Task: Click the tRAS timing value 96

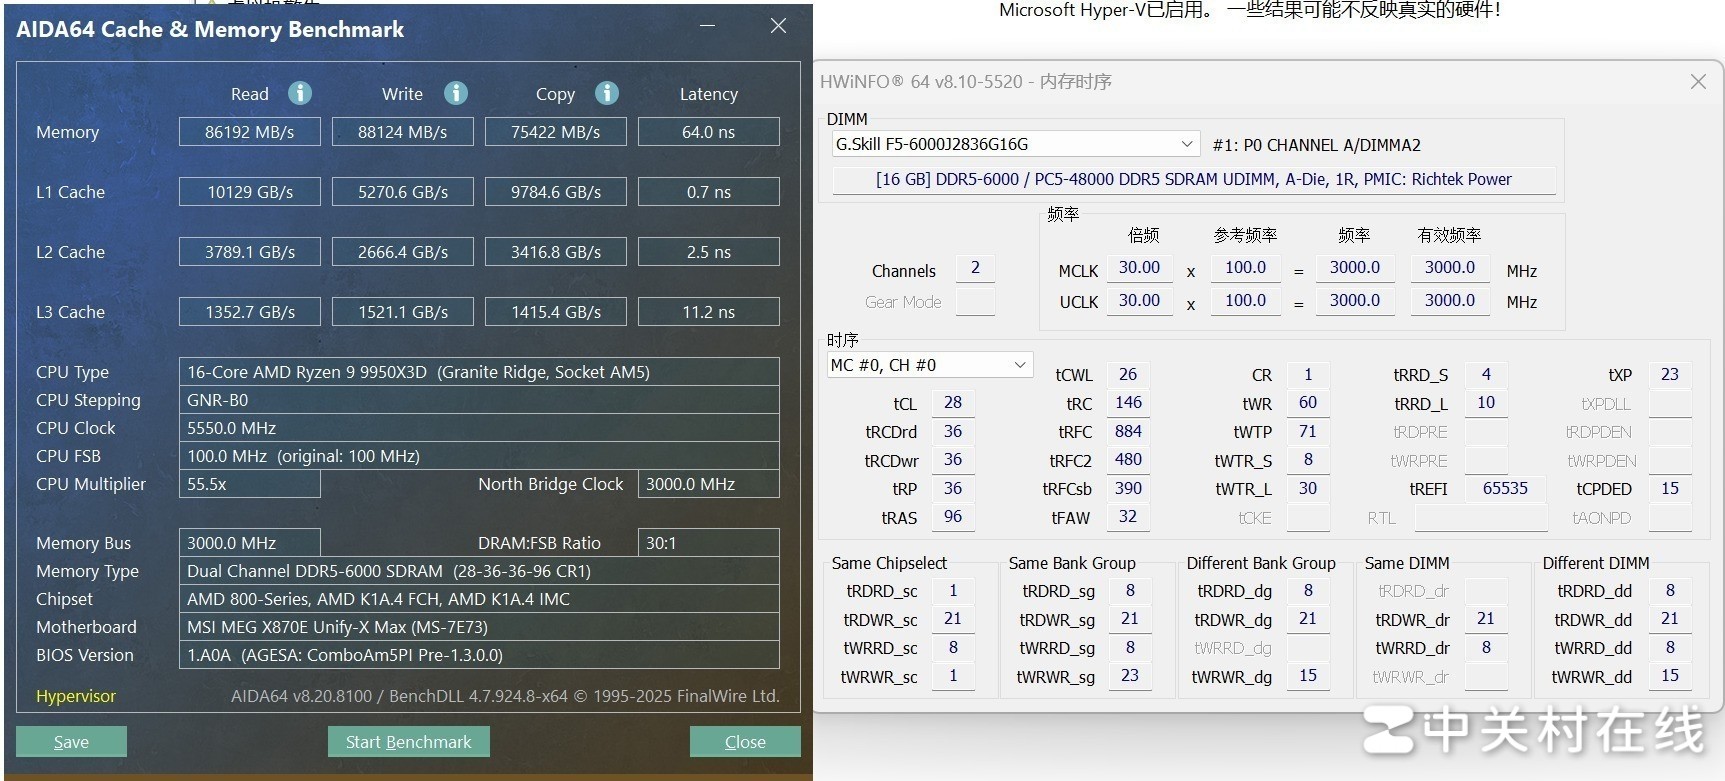Action: (953, 517)
